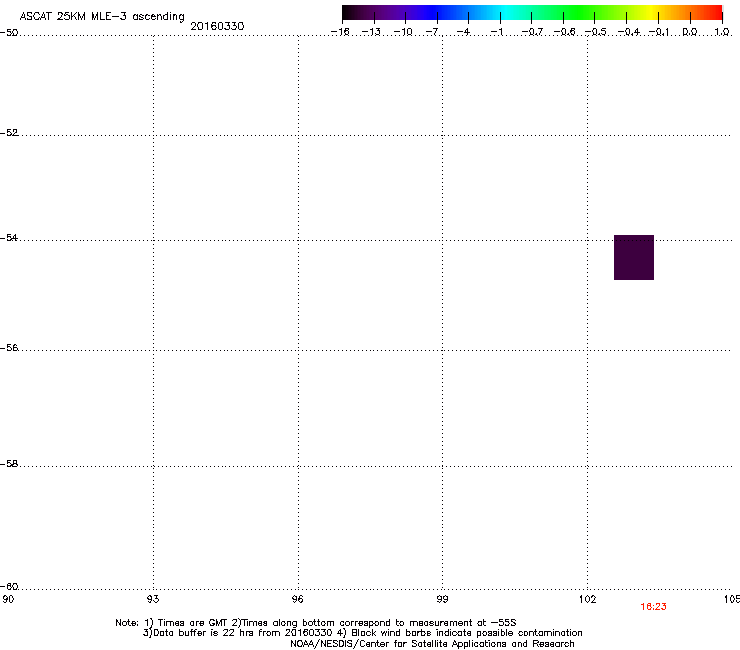Click the color scale value -0.7
Screen dimensions: 740x650
[532, 32]
